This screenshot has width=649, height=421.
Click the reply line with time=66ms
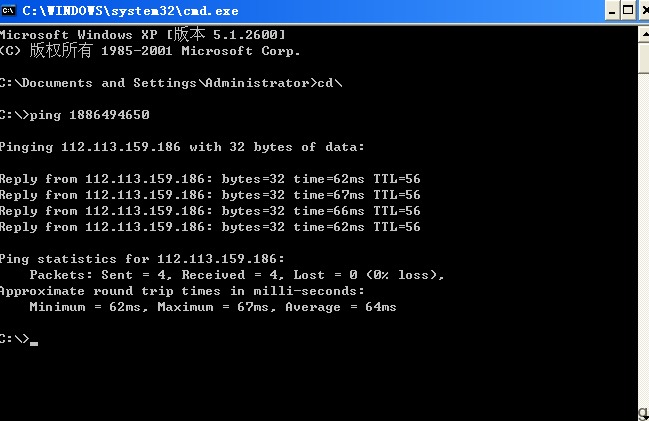coord(210,211)
